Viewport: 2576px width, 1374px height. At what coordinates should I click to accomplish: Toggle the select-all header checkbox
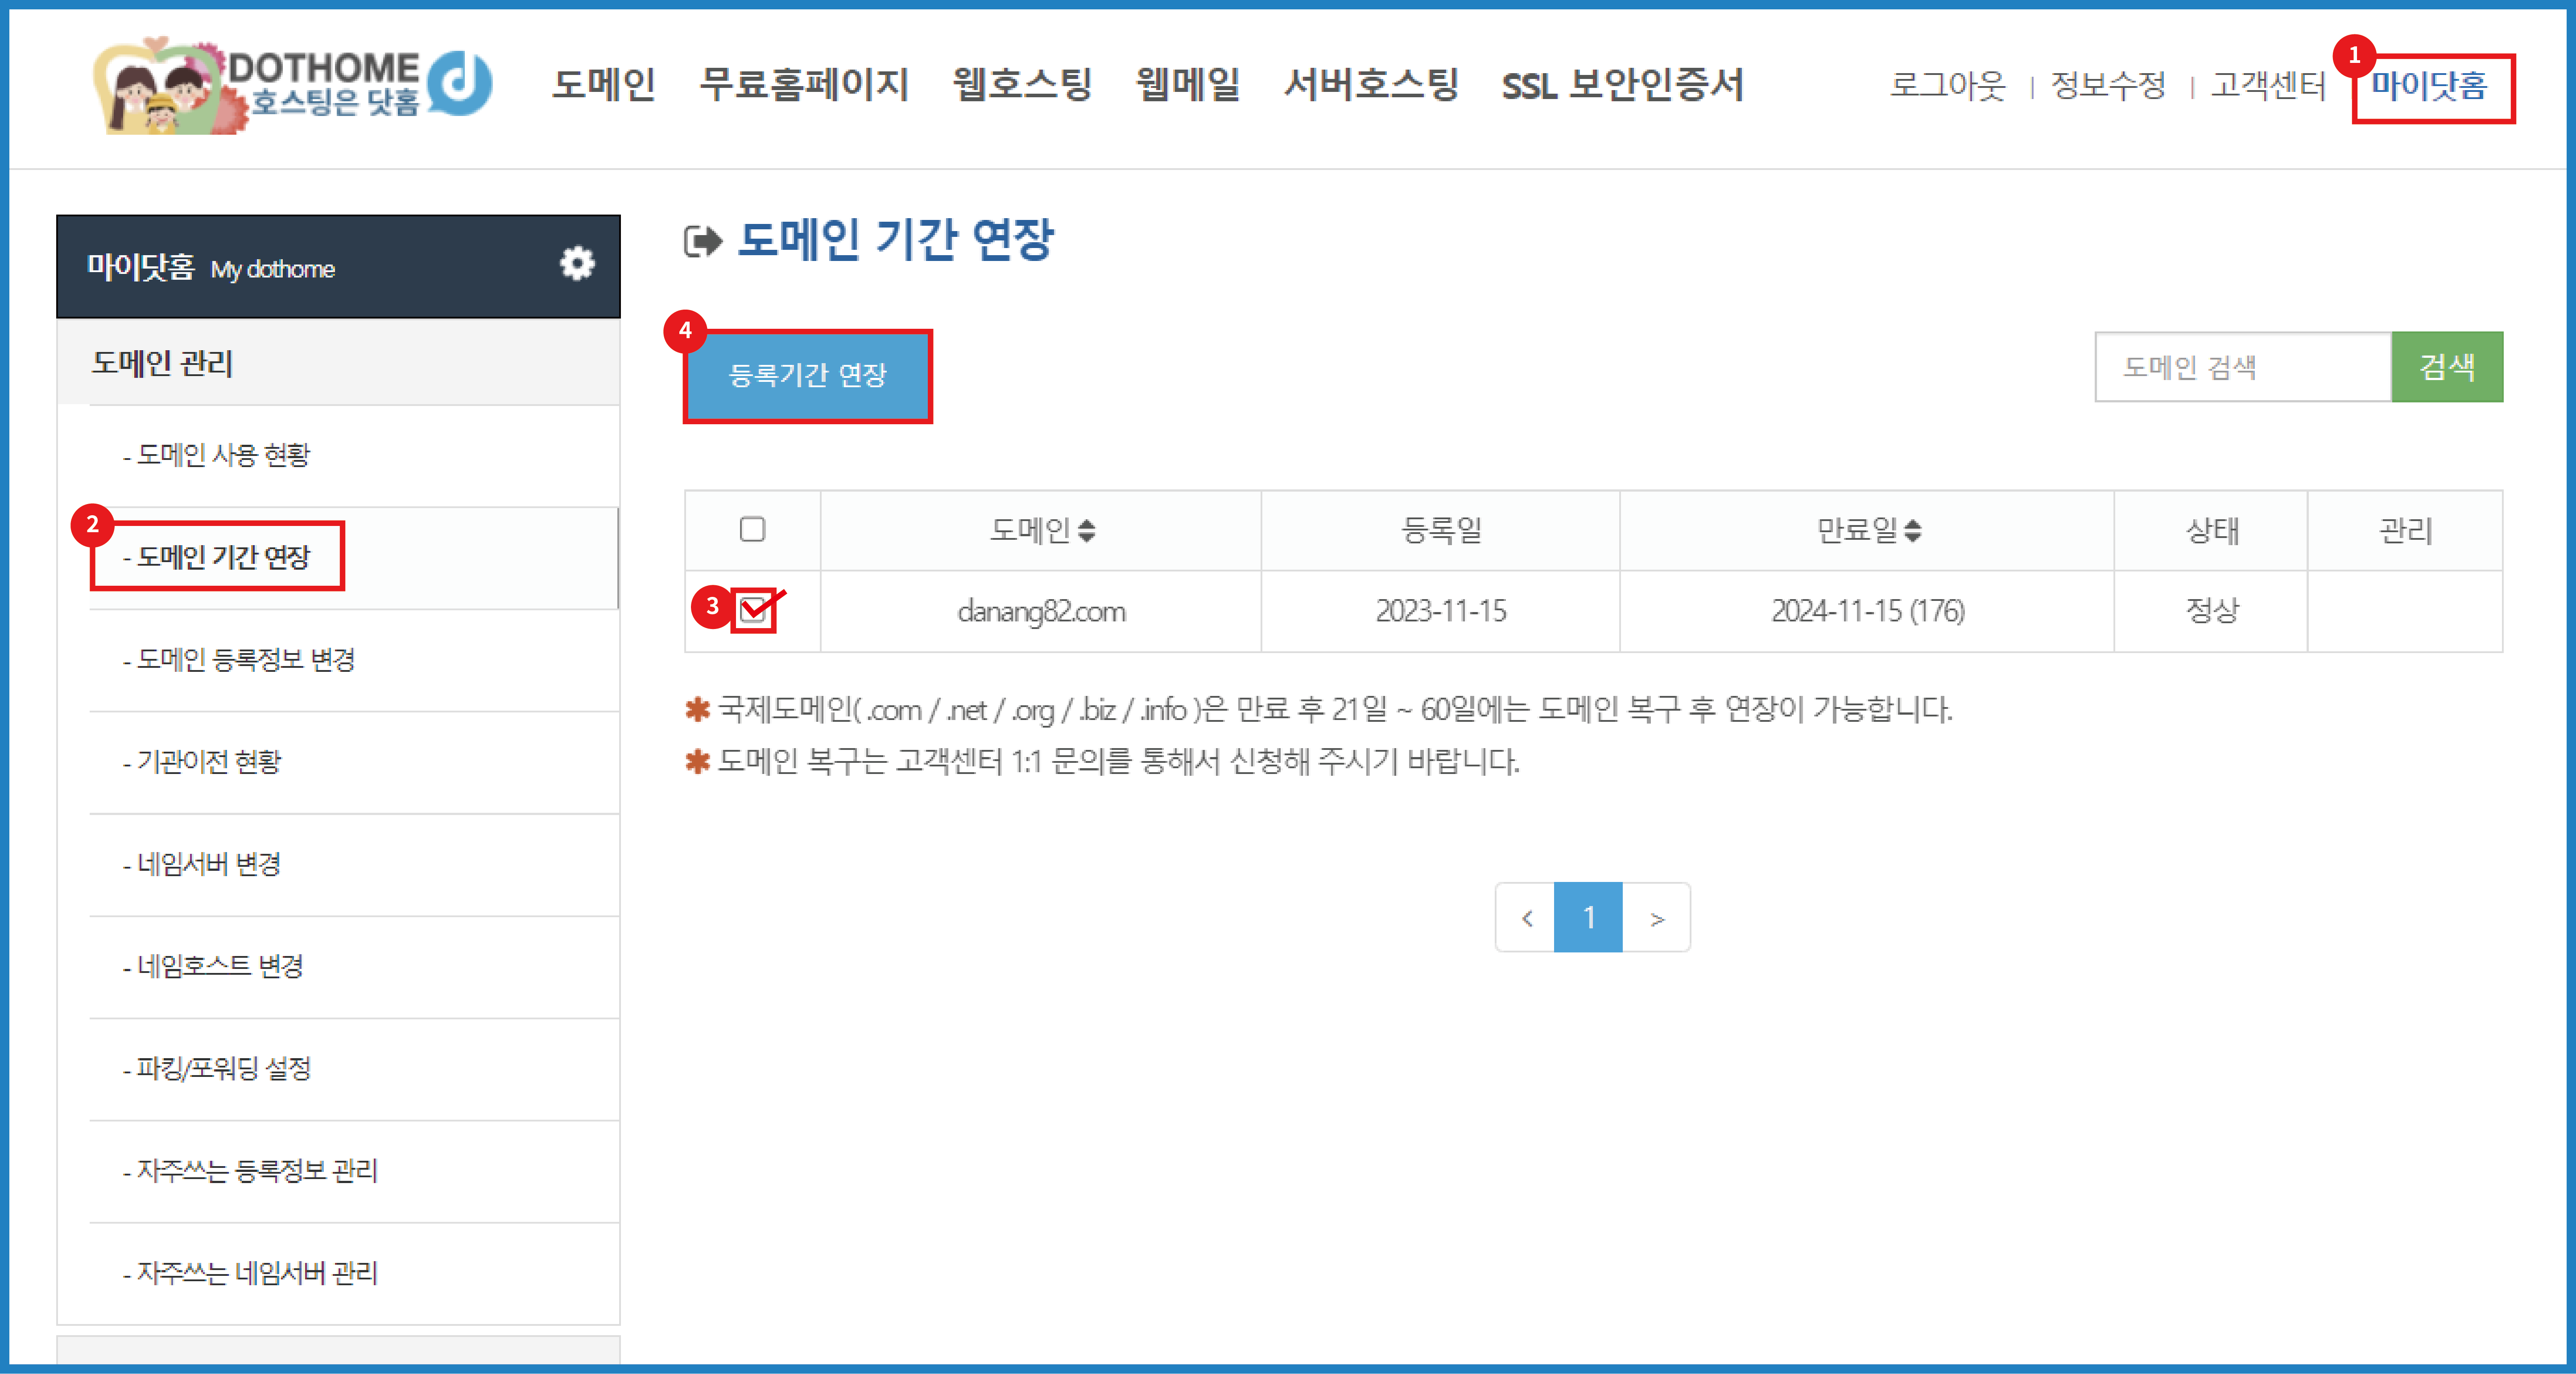point(752,529)
